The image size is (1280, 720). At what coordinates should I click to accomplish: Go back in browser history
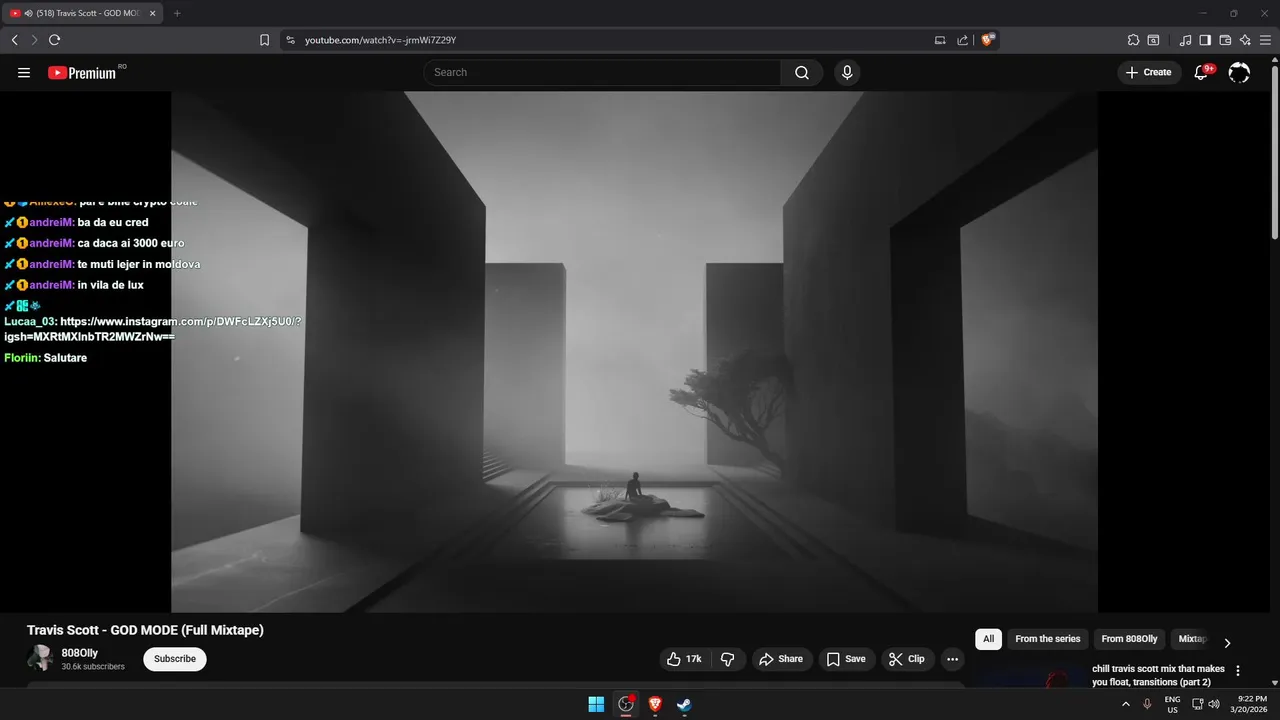14,40
